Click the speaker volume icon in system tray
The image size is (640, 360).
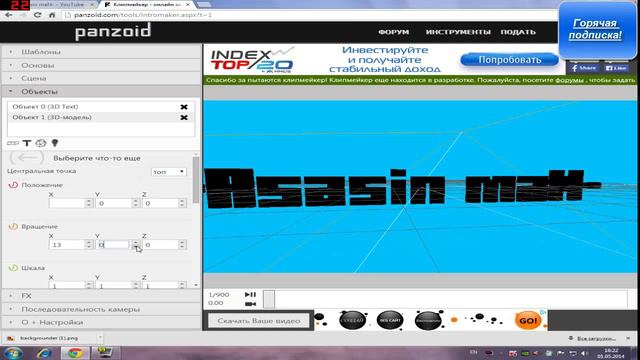coord(584,353)
